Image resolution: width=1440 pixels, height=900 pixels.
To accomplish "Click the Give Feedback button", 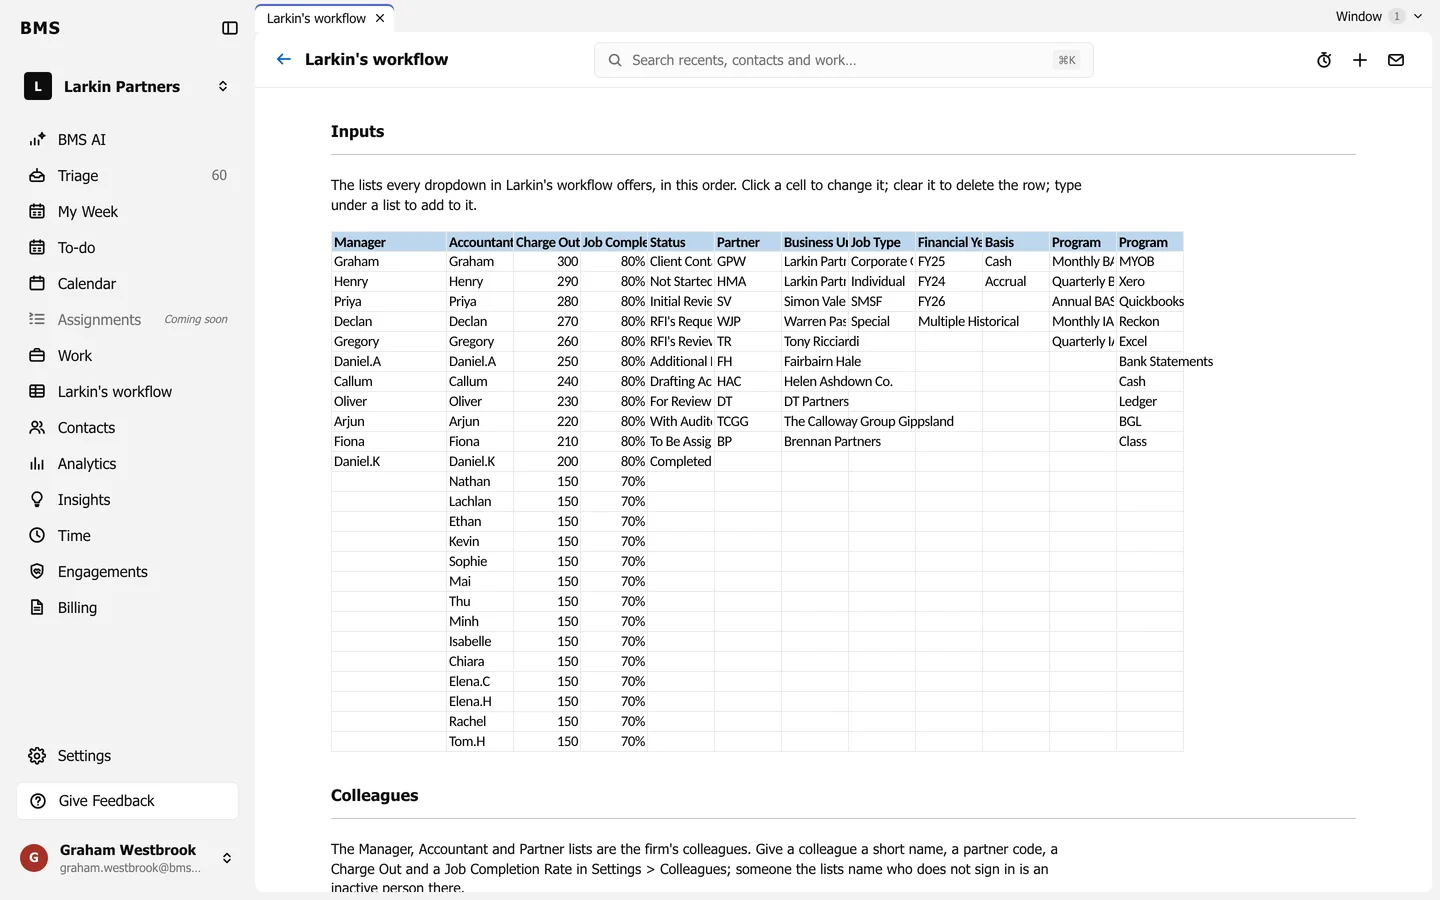I will coord(127,801).
